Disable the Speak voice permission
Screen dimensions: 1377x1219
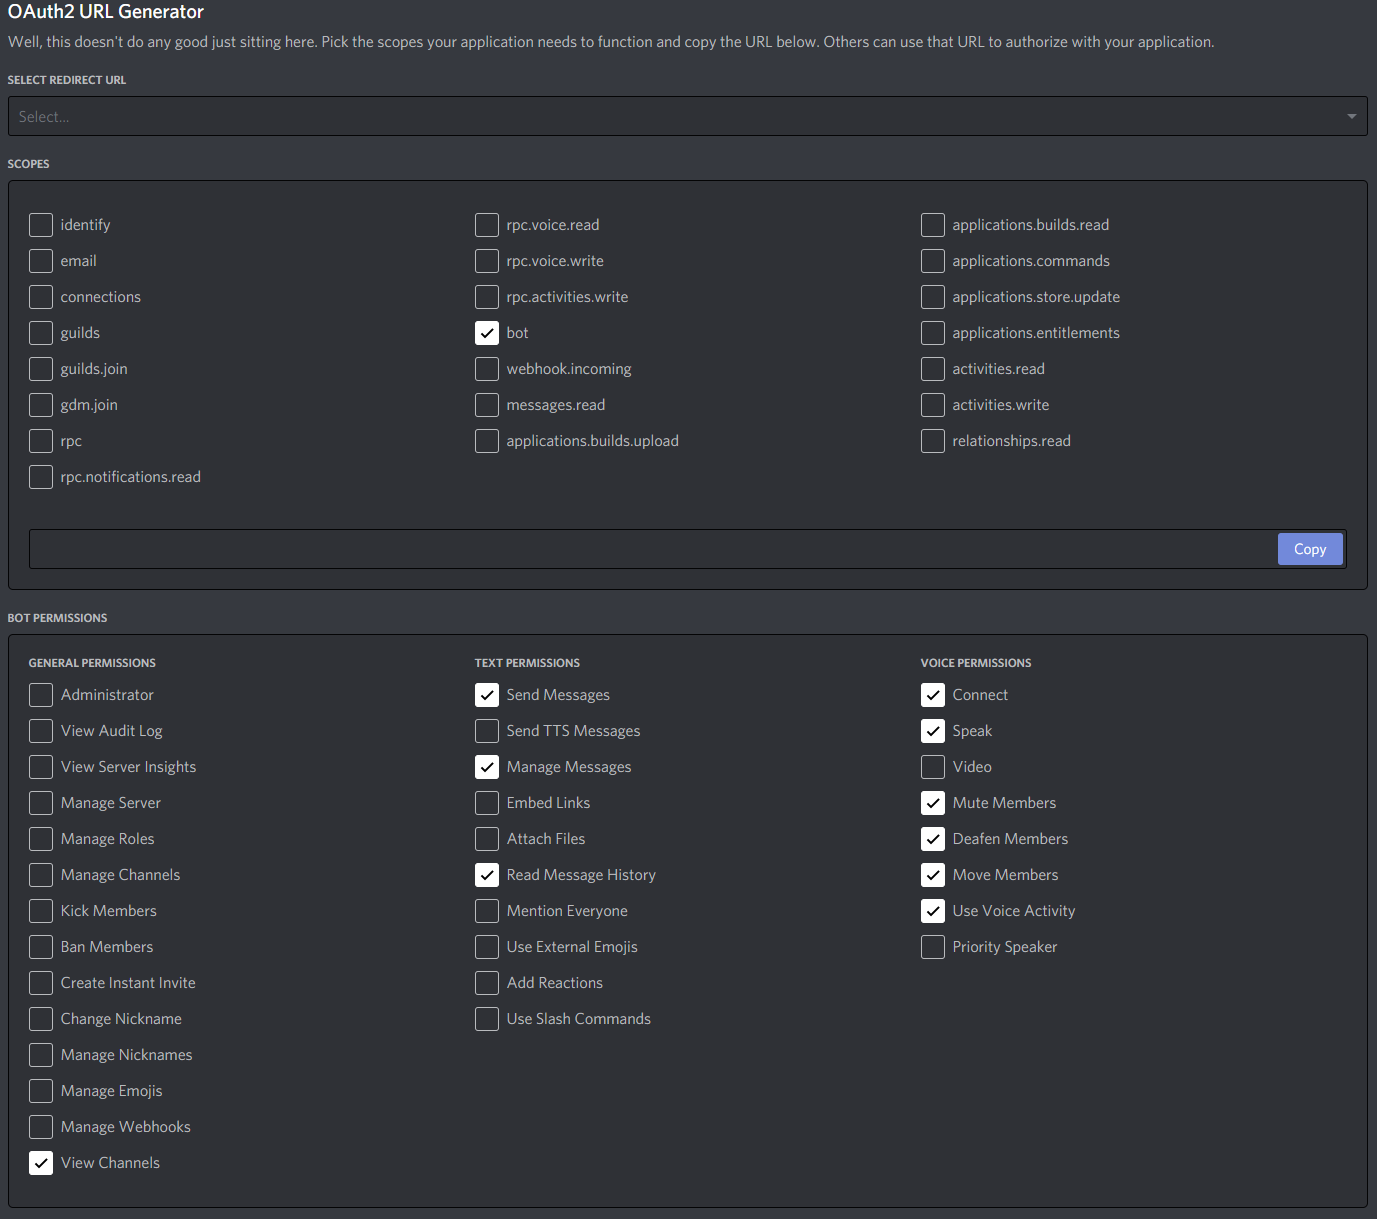click(x=932, y=730)
